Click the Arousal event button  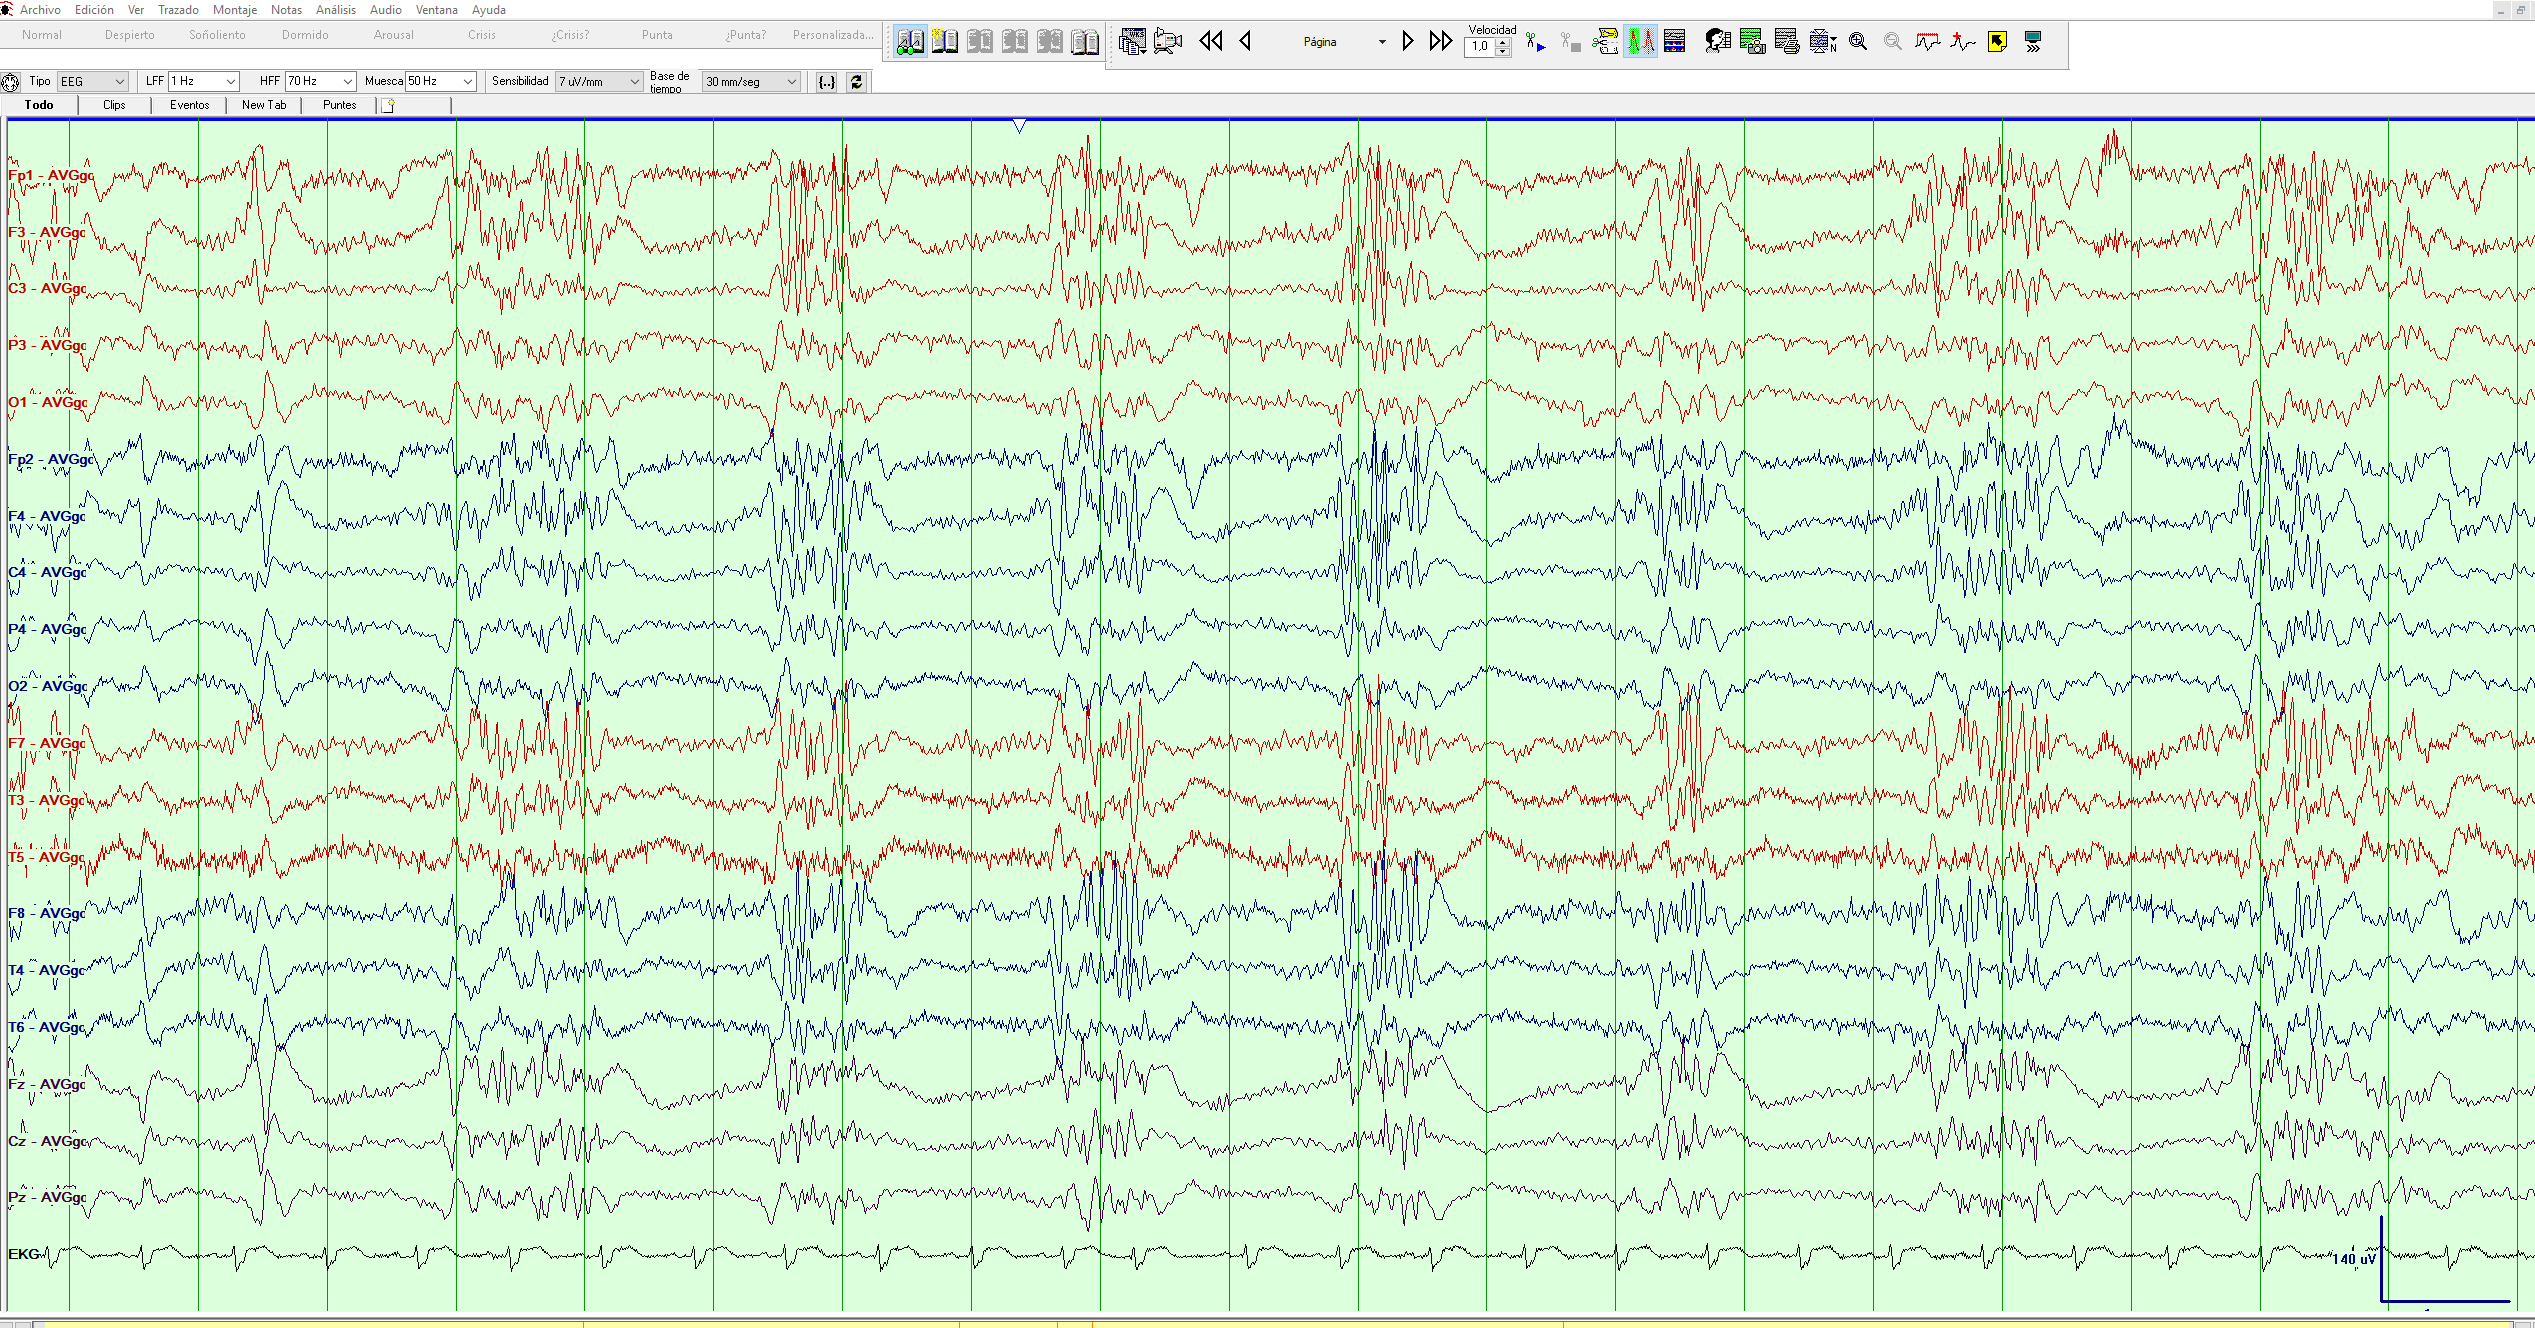(x=393, y=35)
